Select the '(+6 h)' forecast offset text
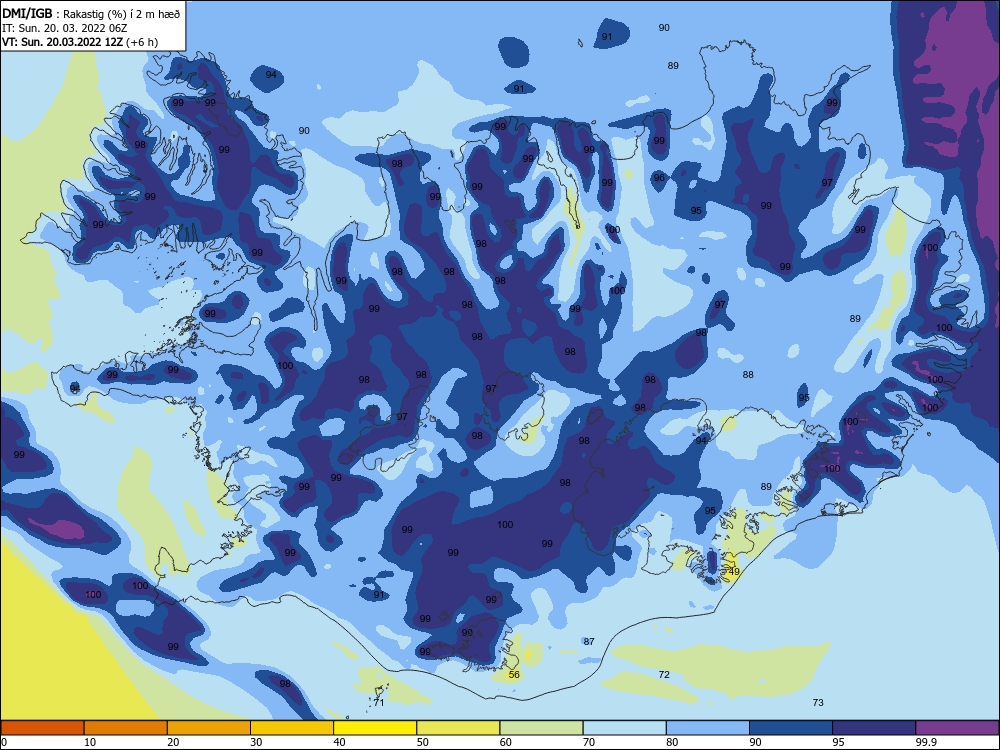The height and width of the screenshot is (750, 1000). [142, 42]
